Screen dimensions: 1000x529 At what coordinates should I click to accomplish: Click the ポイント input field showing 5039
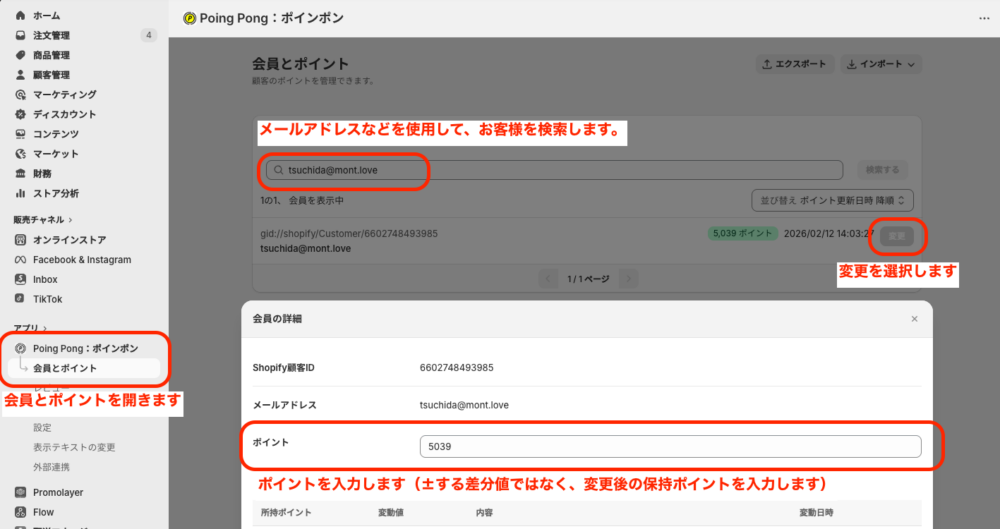coord(670,447)
